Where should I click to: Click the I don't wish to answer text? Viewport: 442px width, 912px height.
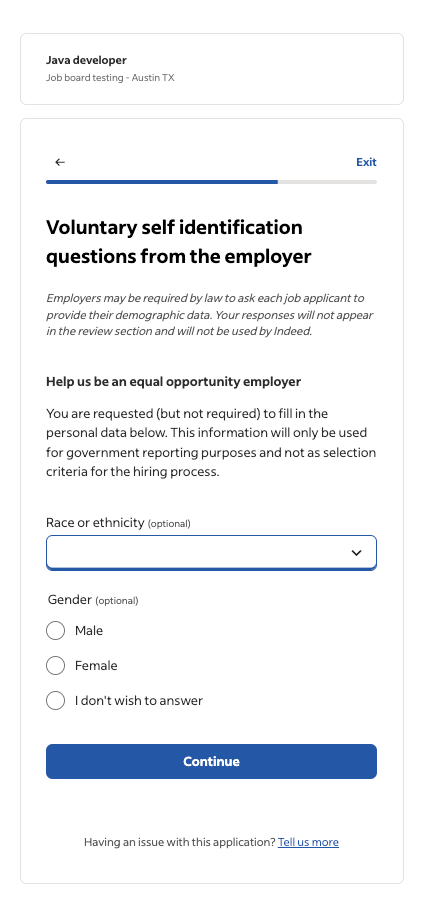point(139,700)
